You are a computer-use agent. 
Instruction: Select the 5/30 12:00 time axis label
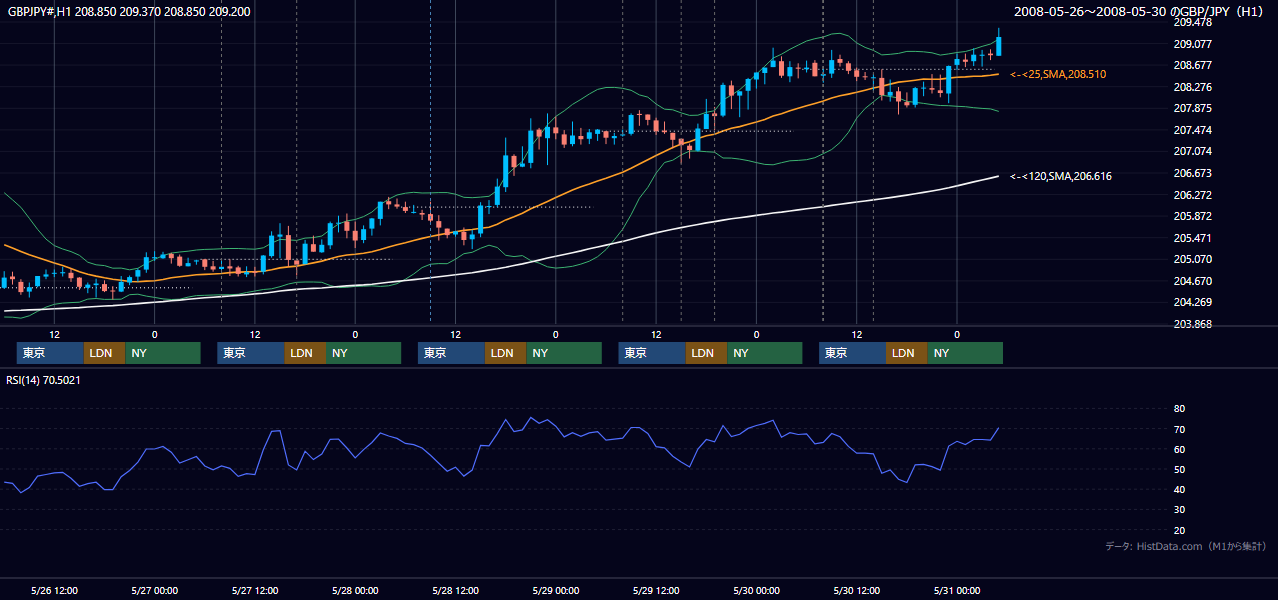856,590
